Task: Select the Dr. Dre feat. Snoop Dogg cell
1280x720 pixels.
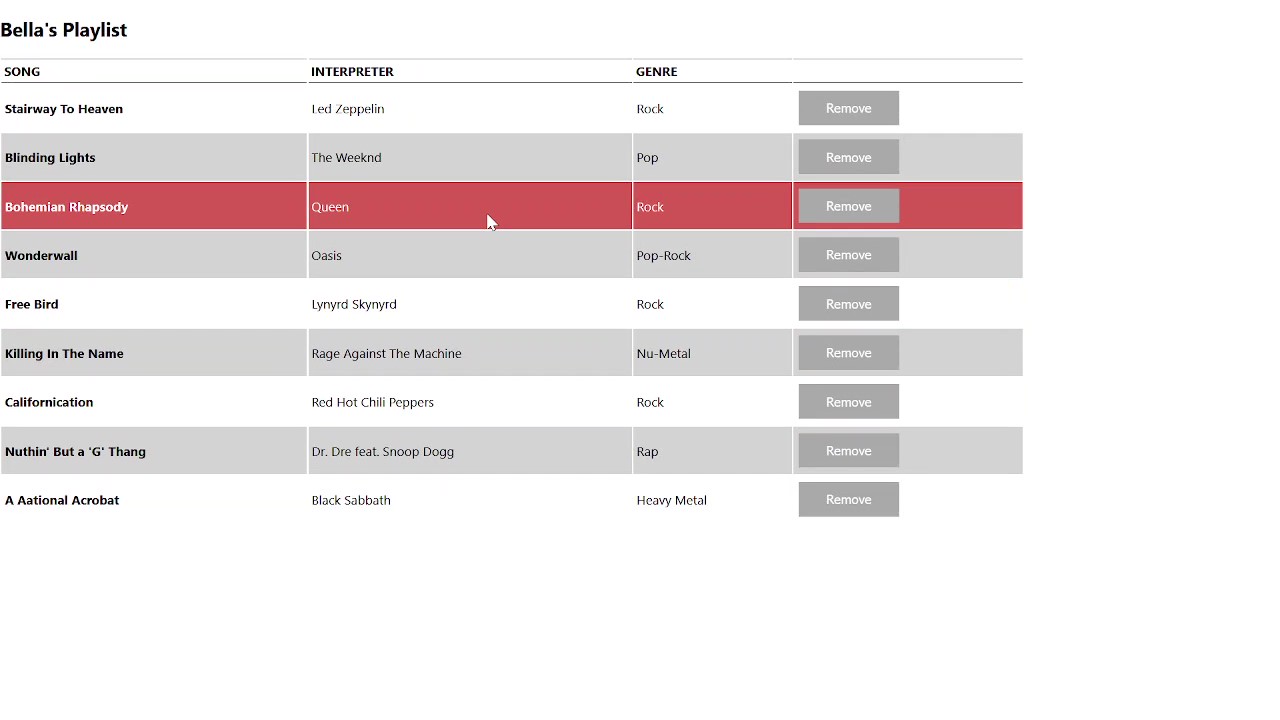Action: [x=382, y=452]
